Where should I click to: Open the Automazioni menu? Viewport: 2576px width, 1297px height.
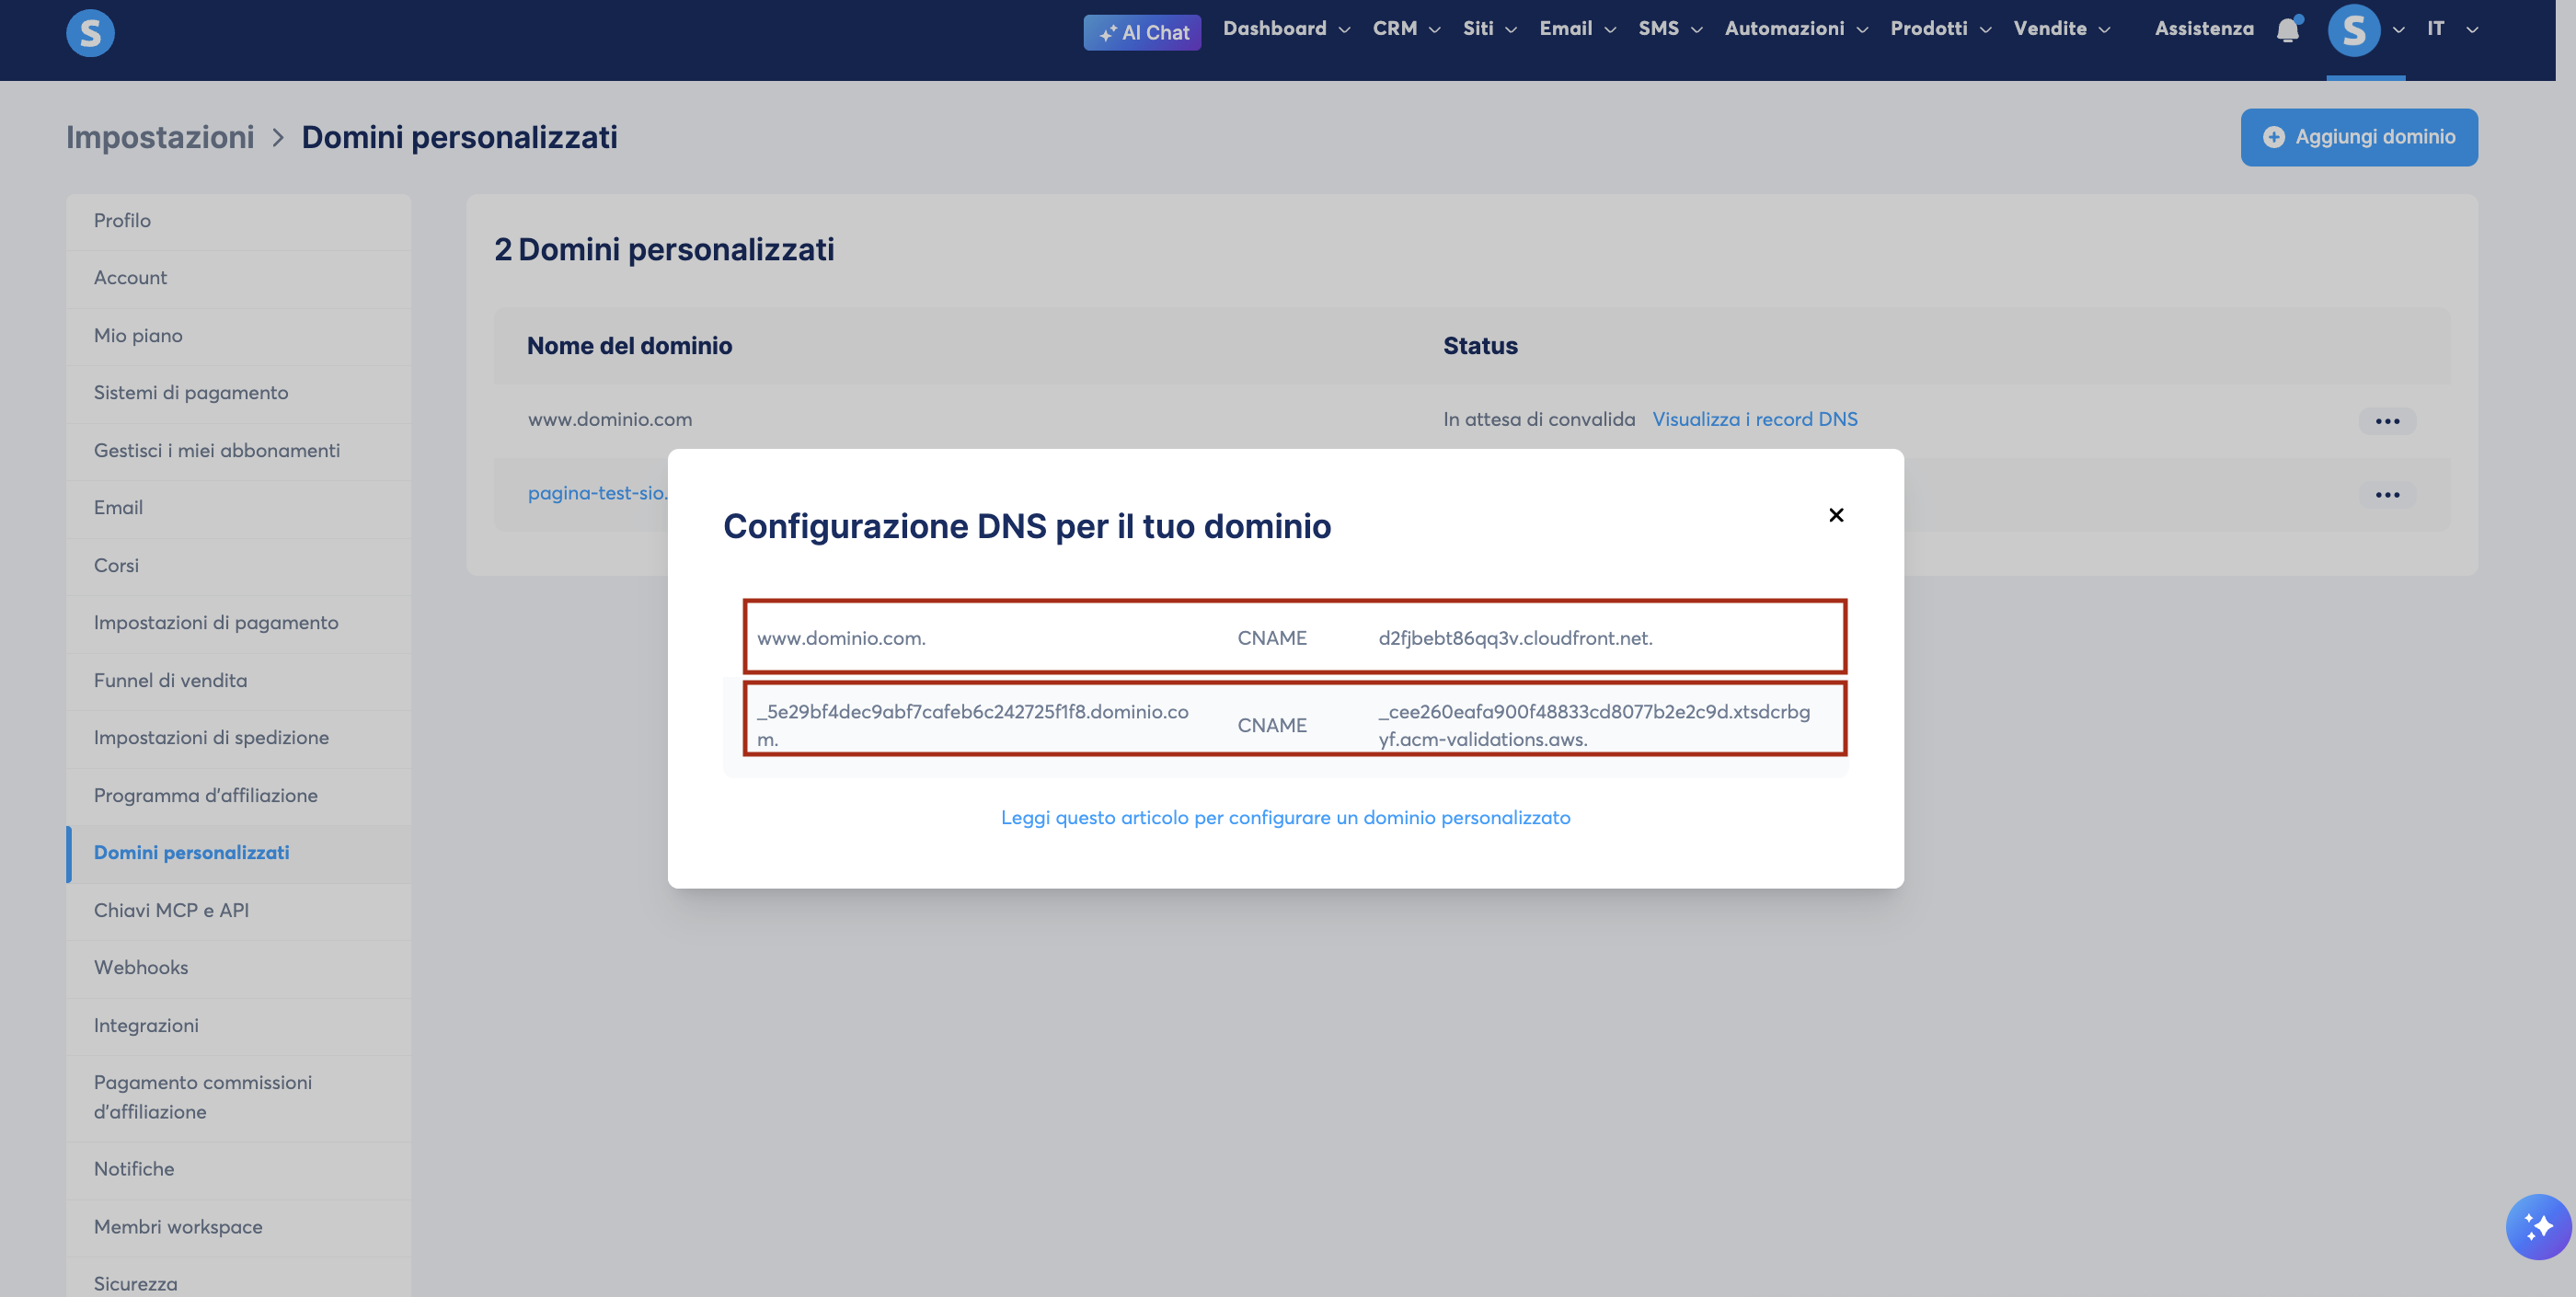[x=1796, y=29]
